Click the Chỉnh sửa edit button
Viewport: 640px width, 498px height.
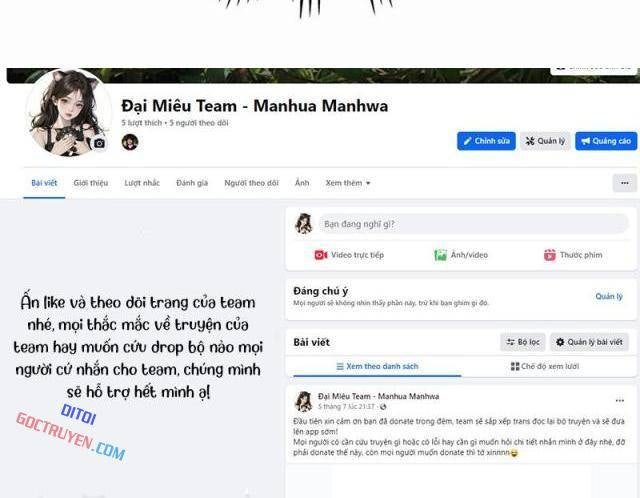(x=486, y=141)
